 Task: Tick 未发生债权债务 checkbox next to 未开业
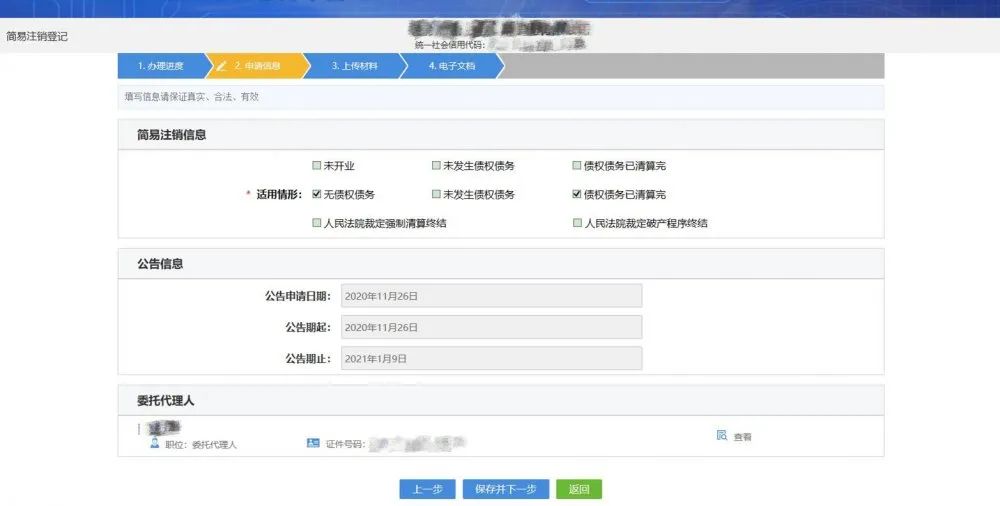436,165
